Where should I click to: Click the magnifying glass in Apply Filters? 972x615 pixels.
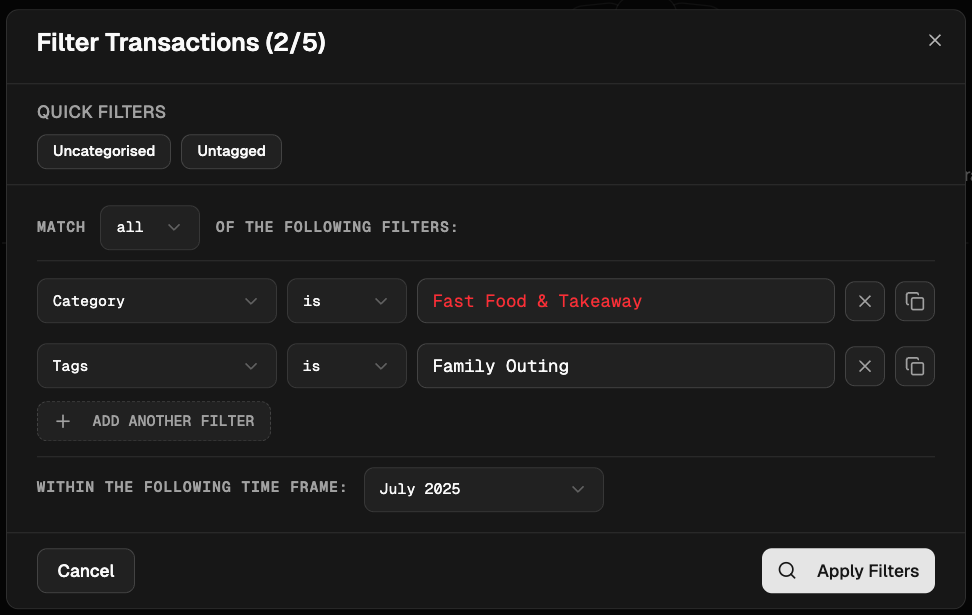click(787, 570)
